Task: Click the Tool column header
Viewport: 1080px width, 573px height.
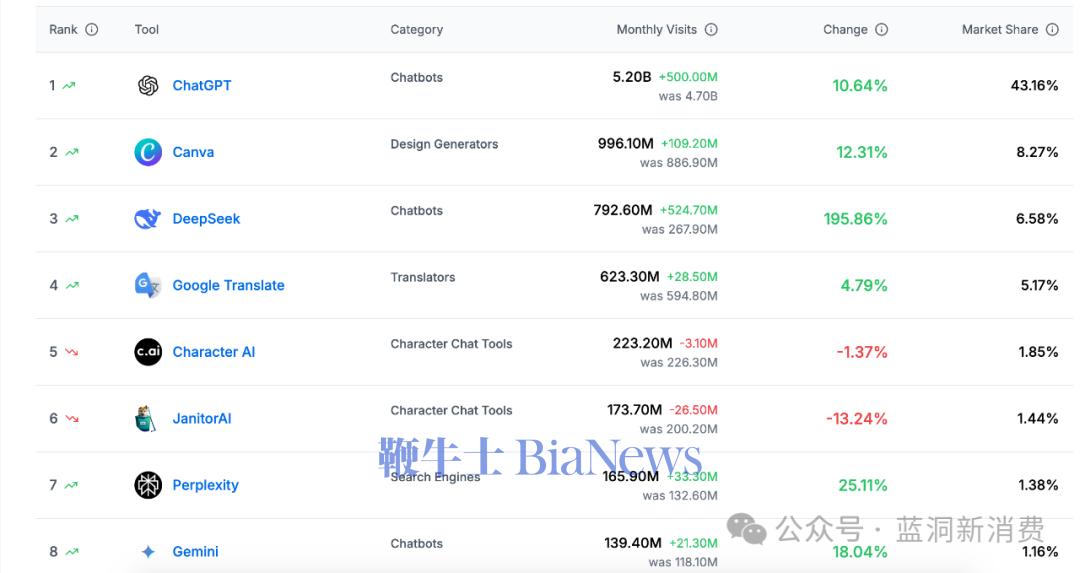Action: [x=147, y=30]
